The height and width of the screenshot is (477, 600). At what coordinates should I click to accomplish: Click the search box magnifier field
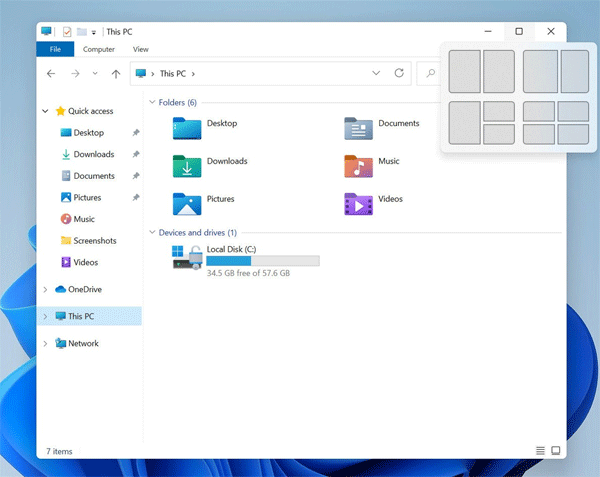(429, 73)
